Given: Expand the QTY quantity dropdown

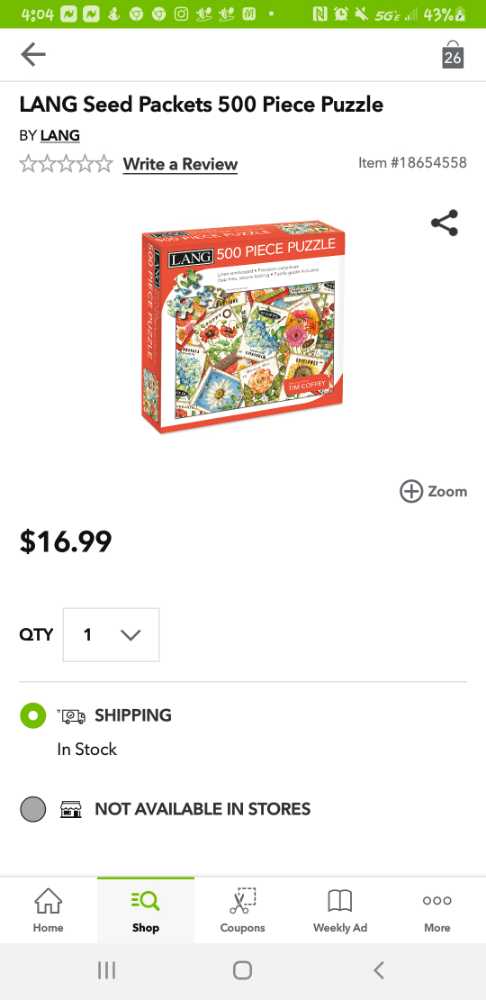Looking at the screenshot, I should 111,635.
